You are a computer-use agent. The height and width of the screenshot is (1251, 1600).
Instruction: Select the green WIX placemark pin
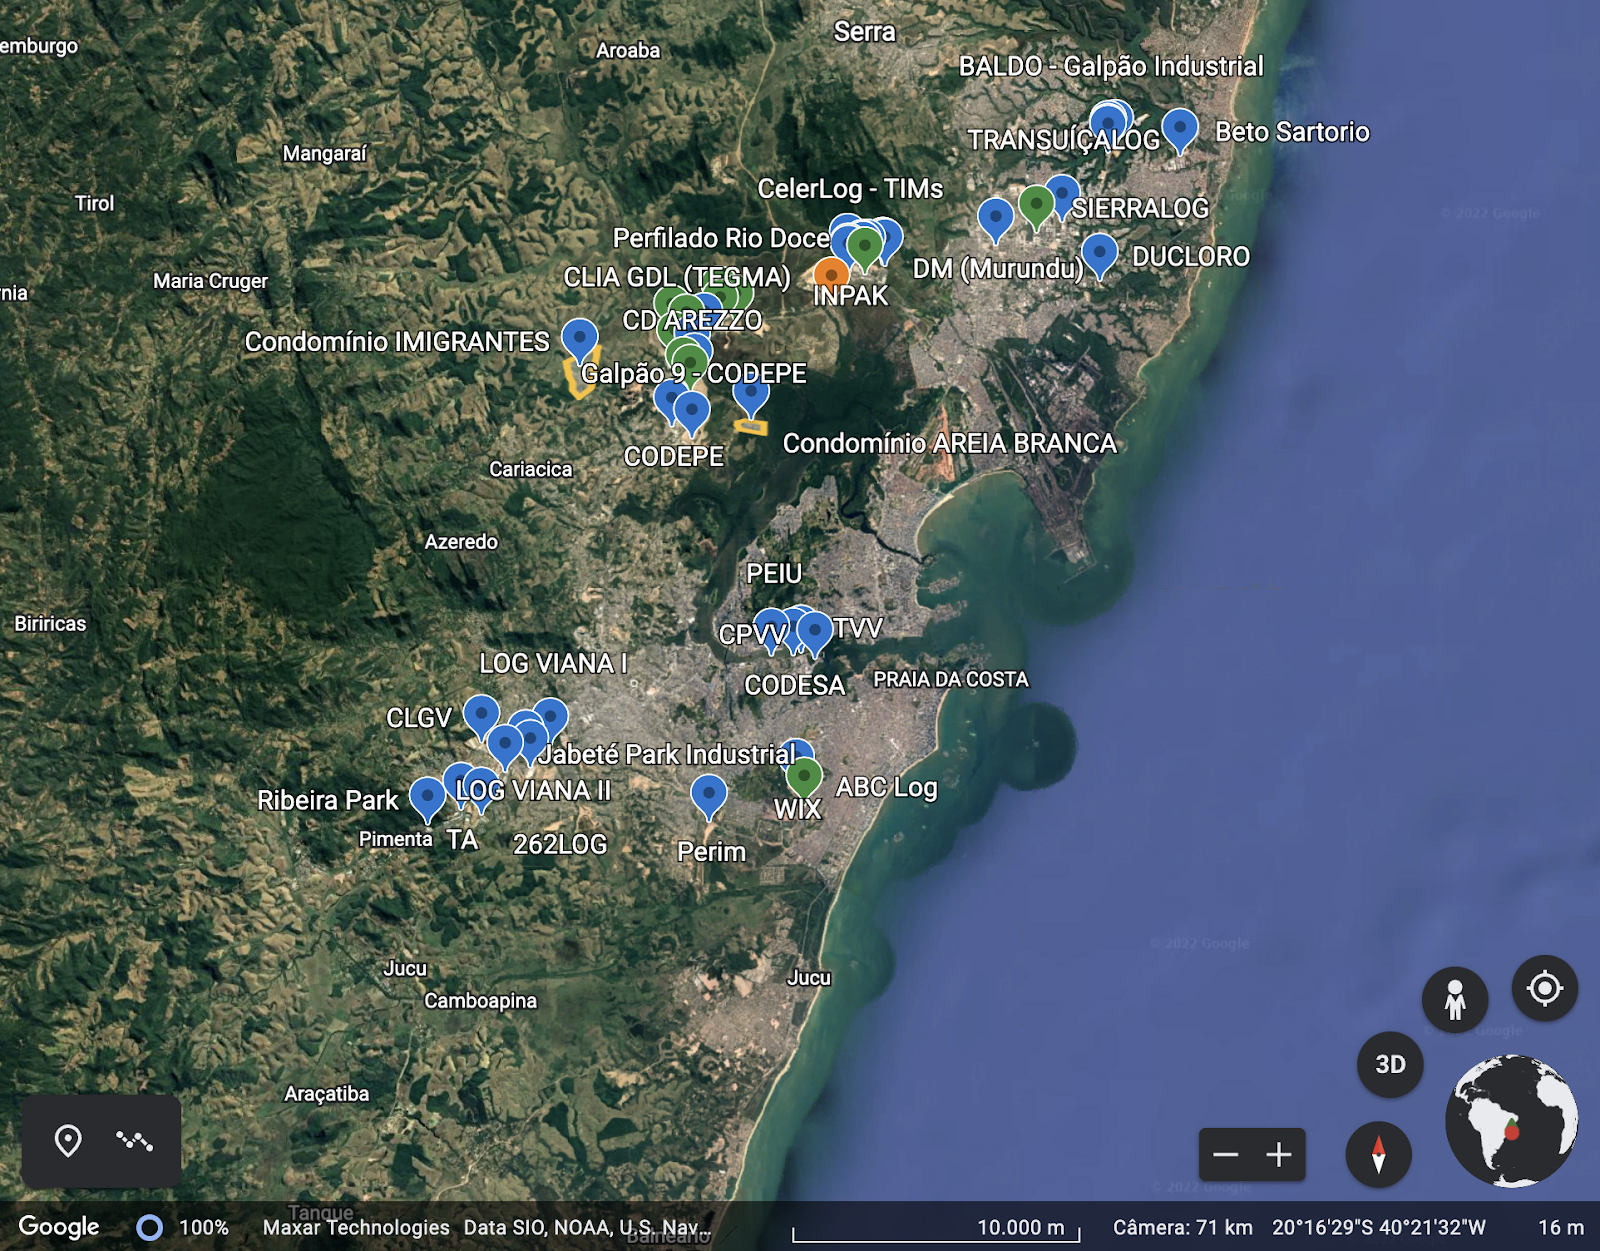804,775
